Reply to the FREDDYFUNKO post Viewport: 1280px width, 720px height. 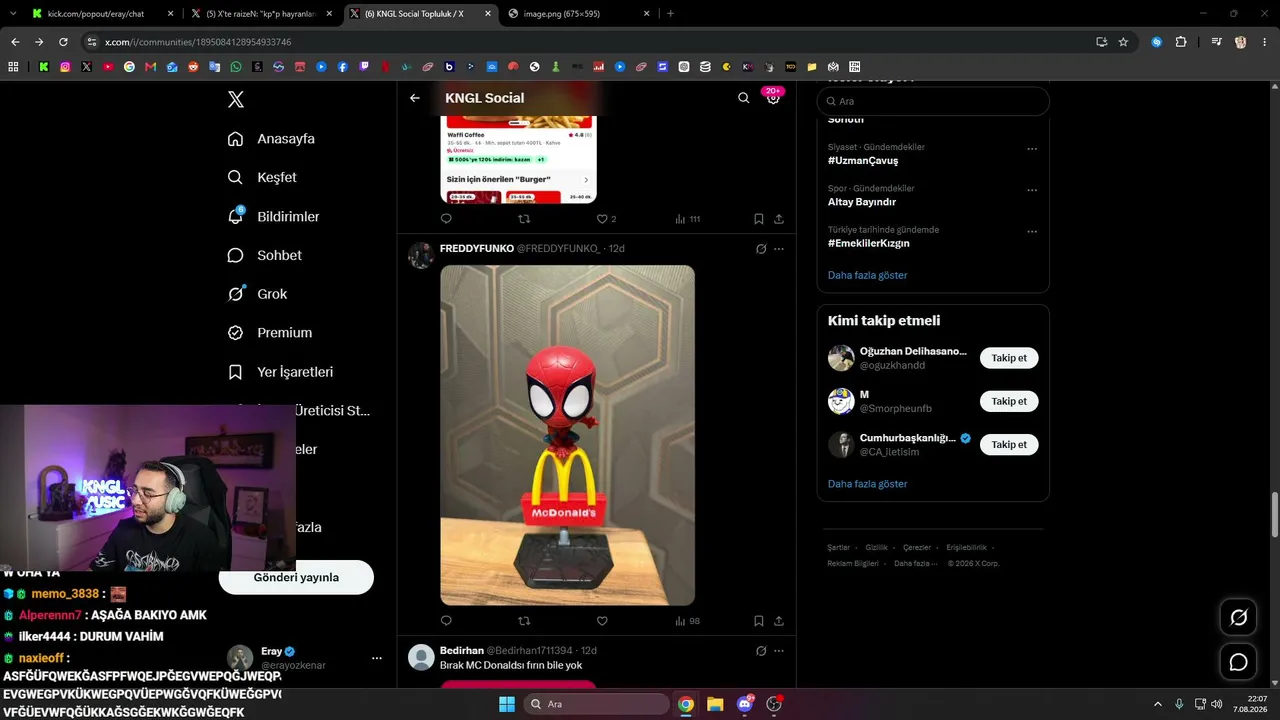tap(446, 621)
